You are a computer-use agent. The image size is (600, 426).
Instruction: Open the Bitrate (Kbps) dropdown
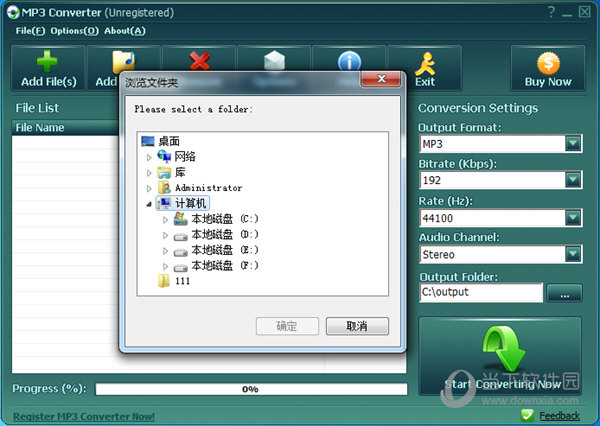point(573,180)
